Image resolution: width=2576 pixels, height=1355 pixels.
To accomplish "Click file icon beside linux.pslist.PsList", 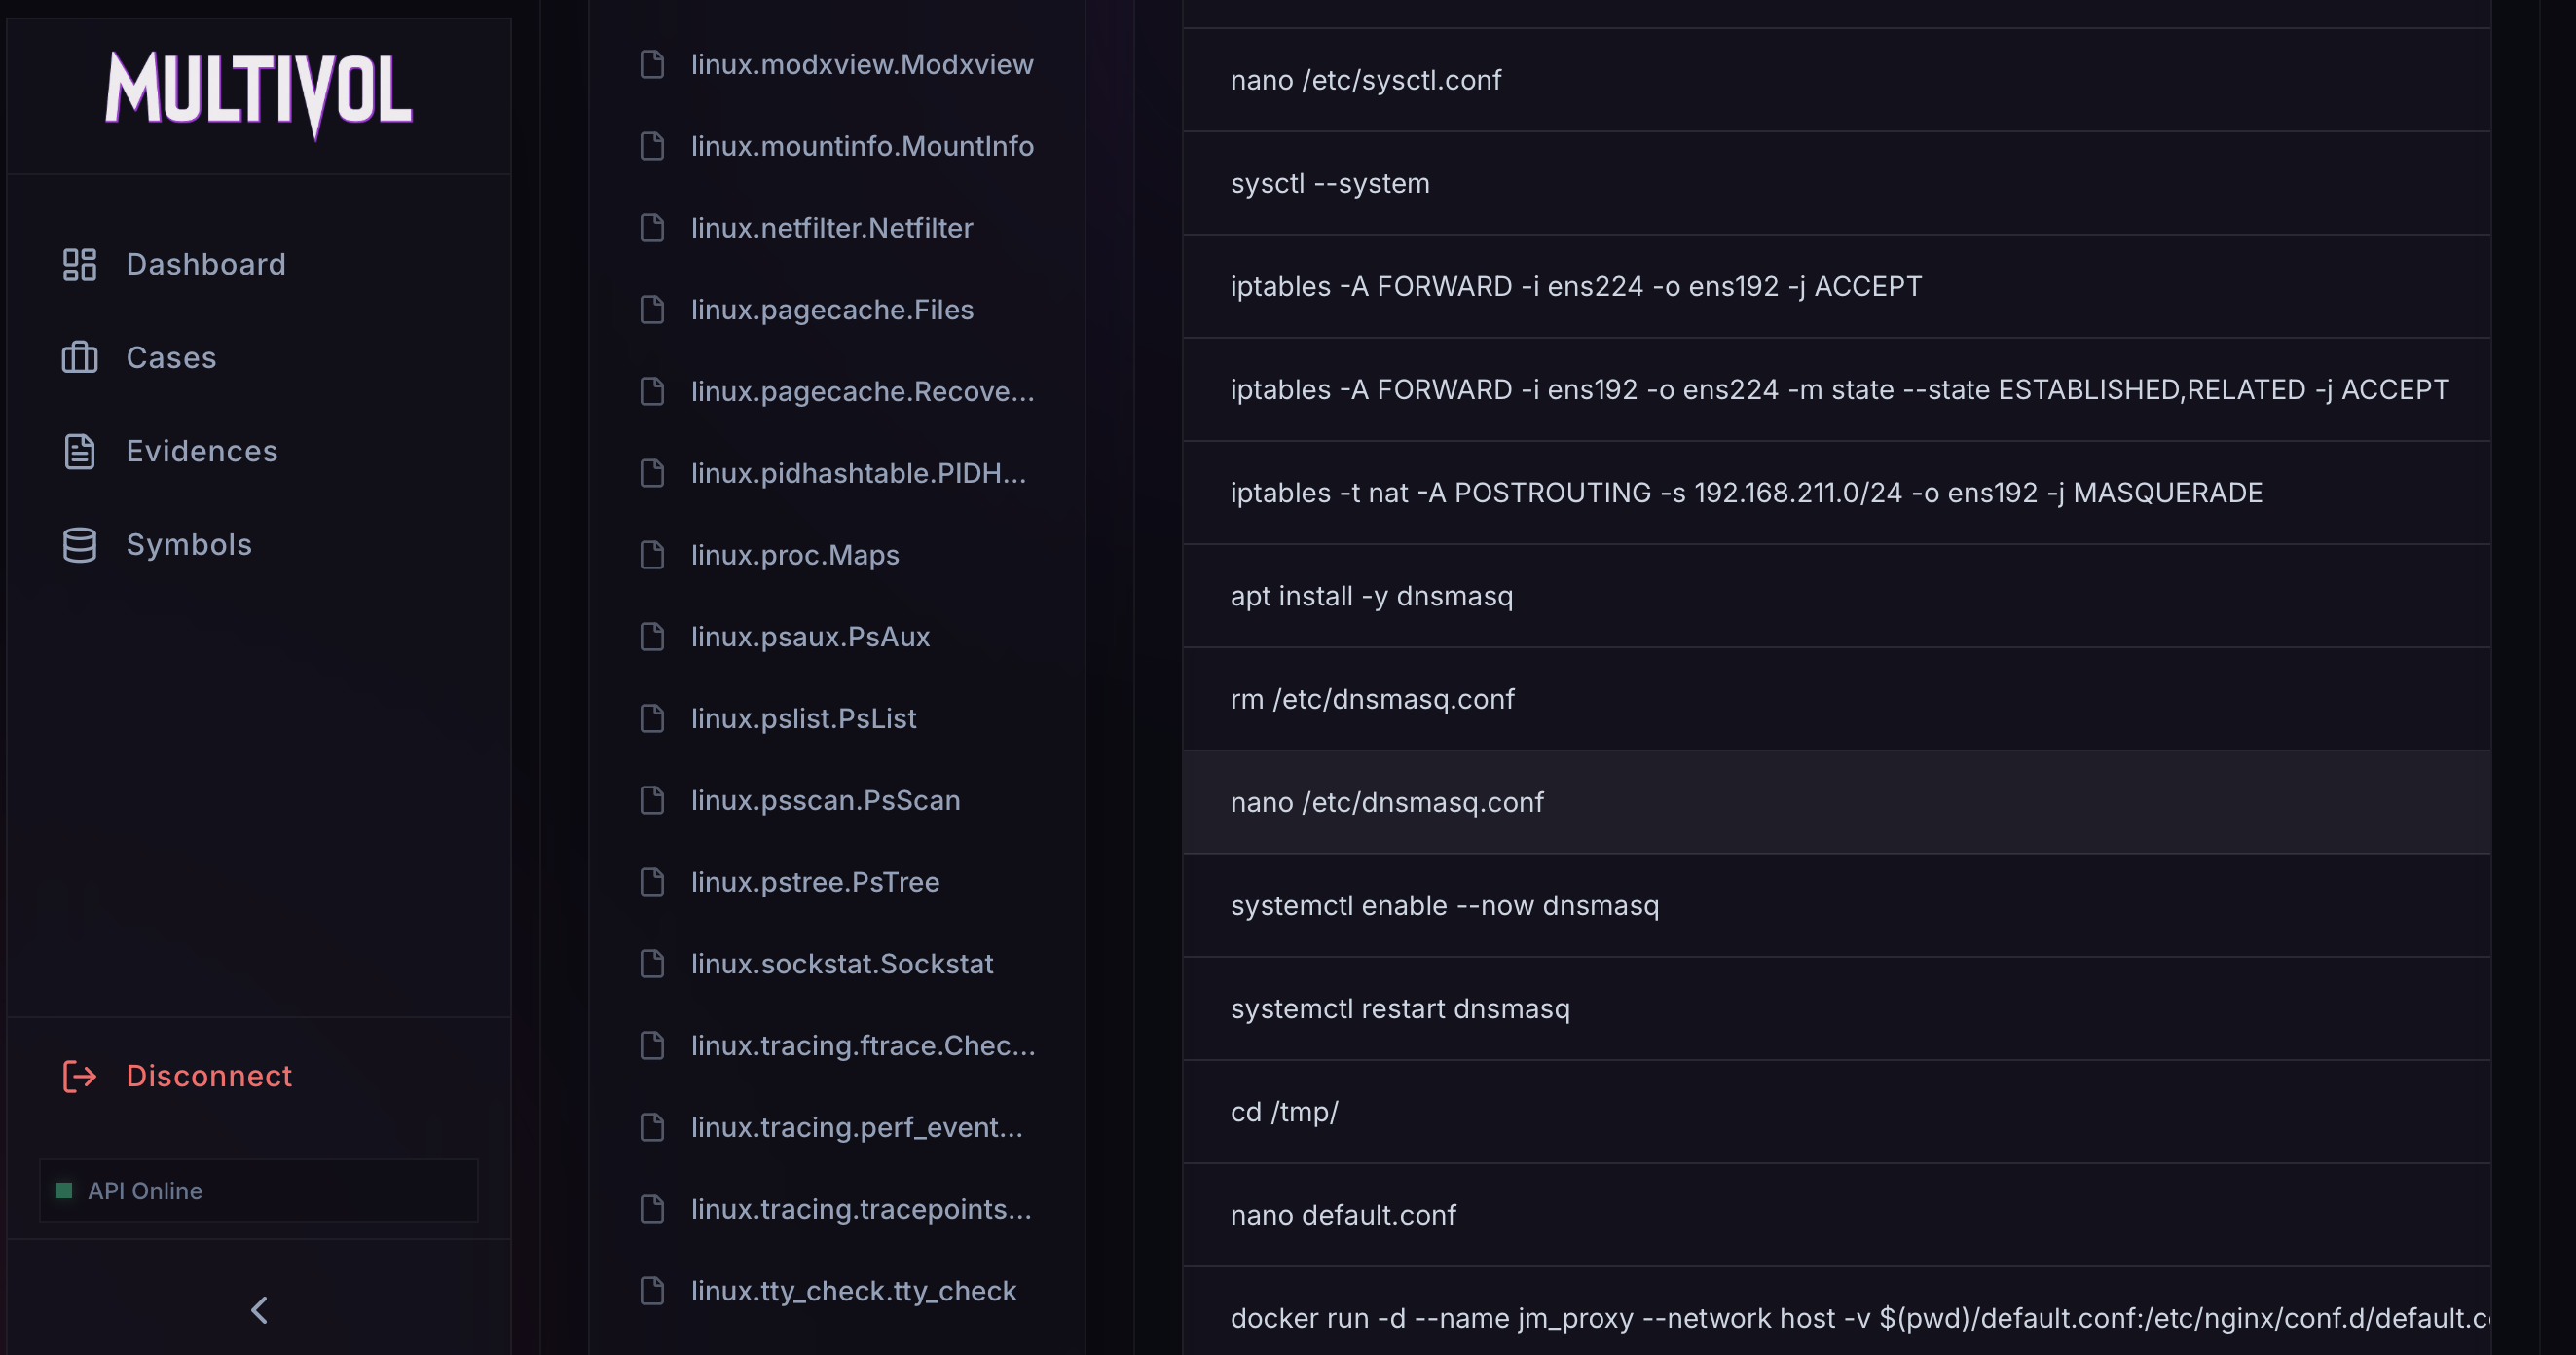I will 652,718.
